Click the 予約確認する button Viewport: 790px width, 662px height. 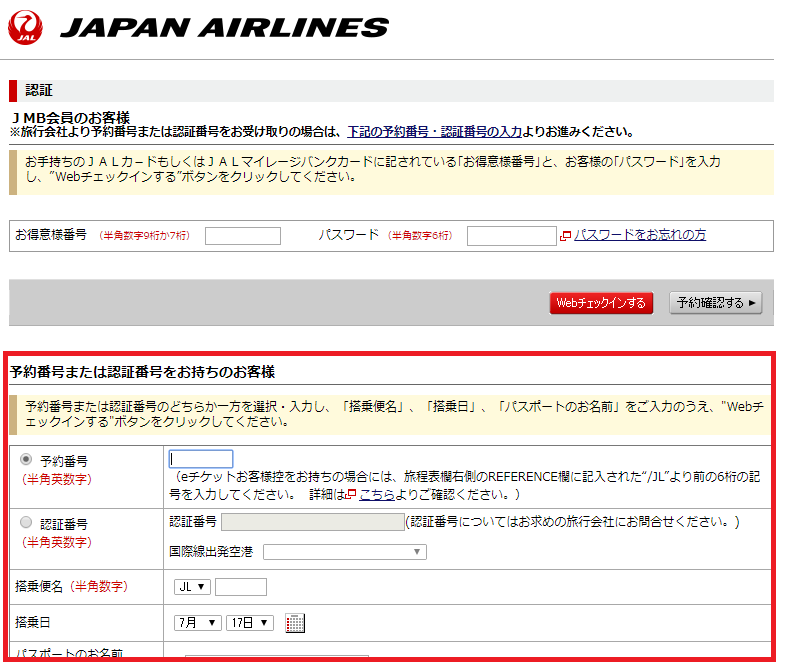pyautogui.click(x=715, y=303)
